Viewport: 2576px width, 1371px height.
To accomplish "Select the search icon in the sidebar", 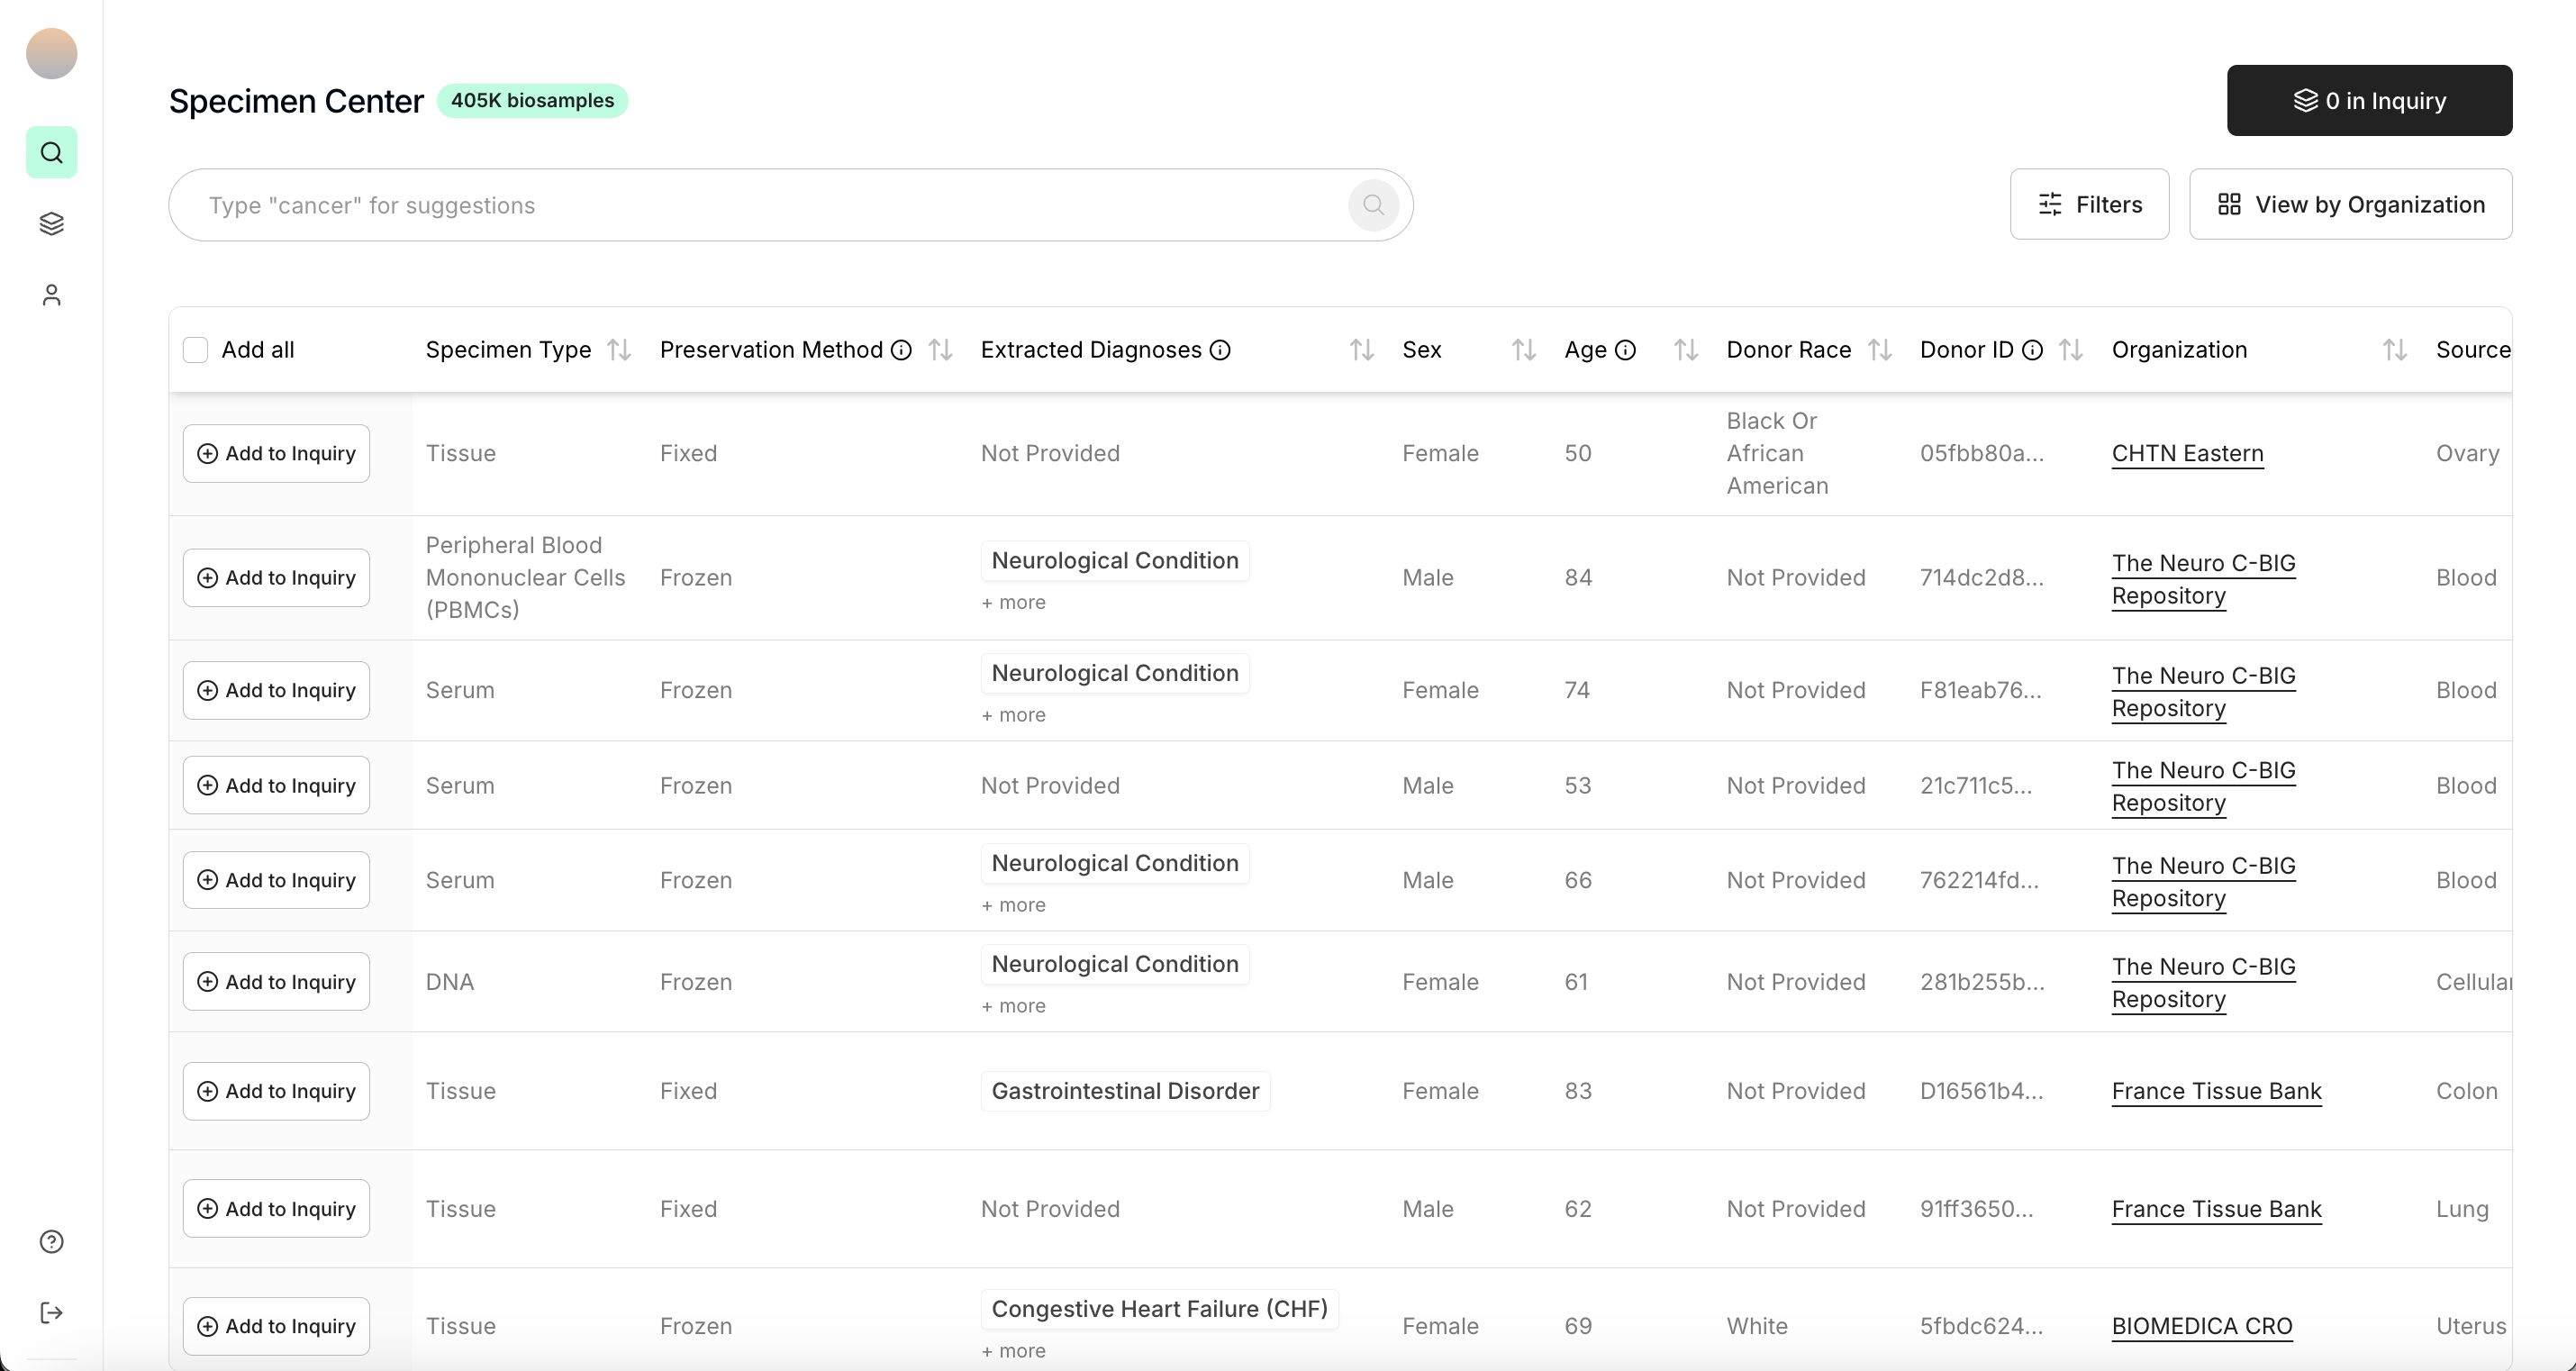I will click(x=51, y=152).
